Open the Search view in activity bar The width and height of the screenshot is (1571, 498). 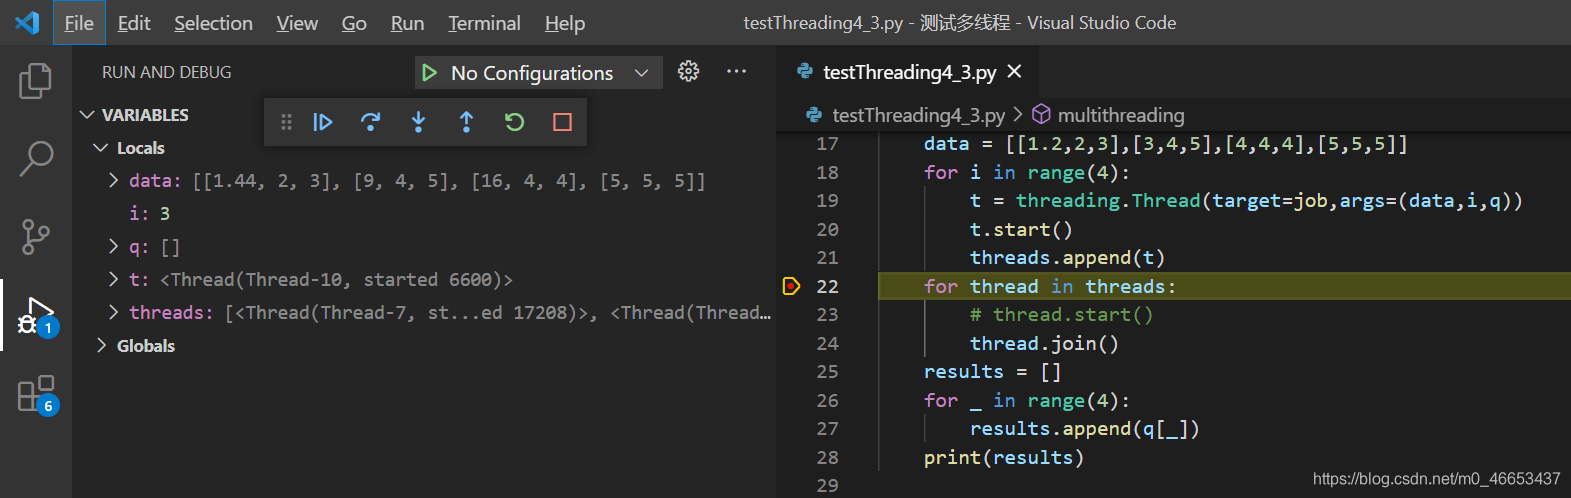pos(36,158)
